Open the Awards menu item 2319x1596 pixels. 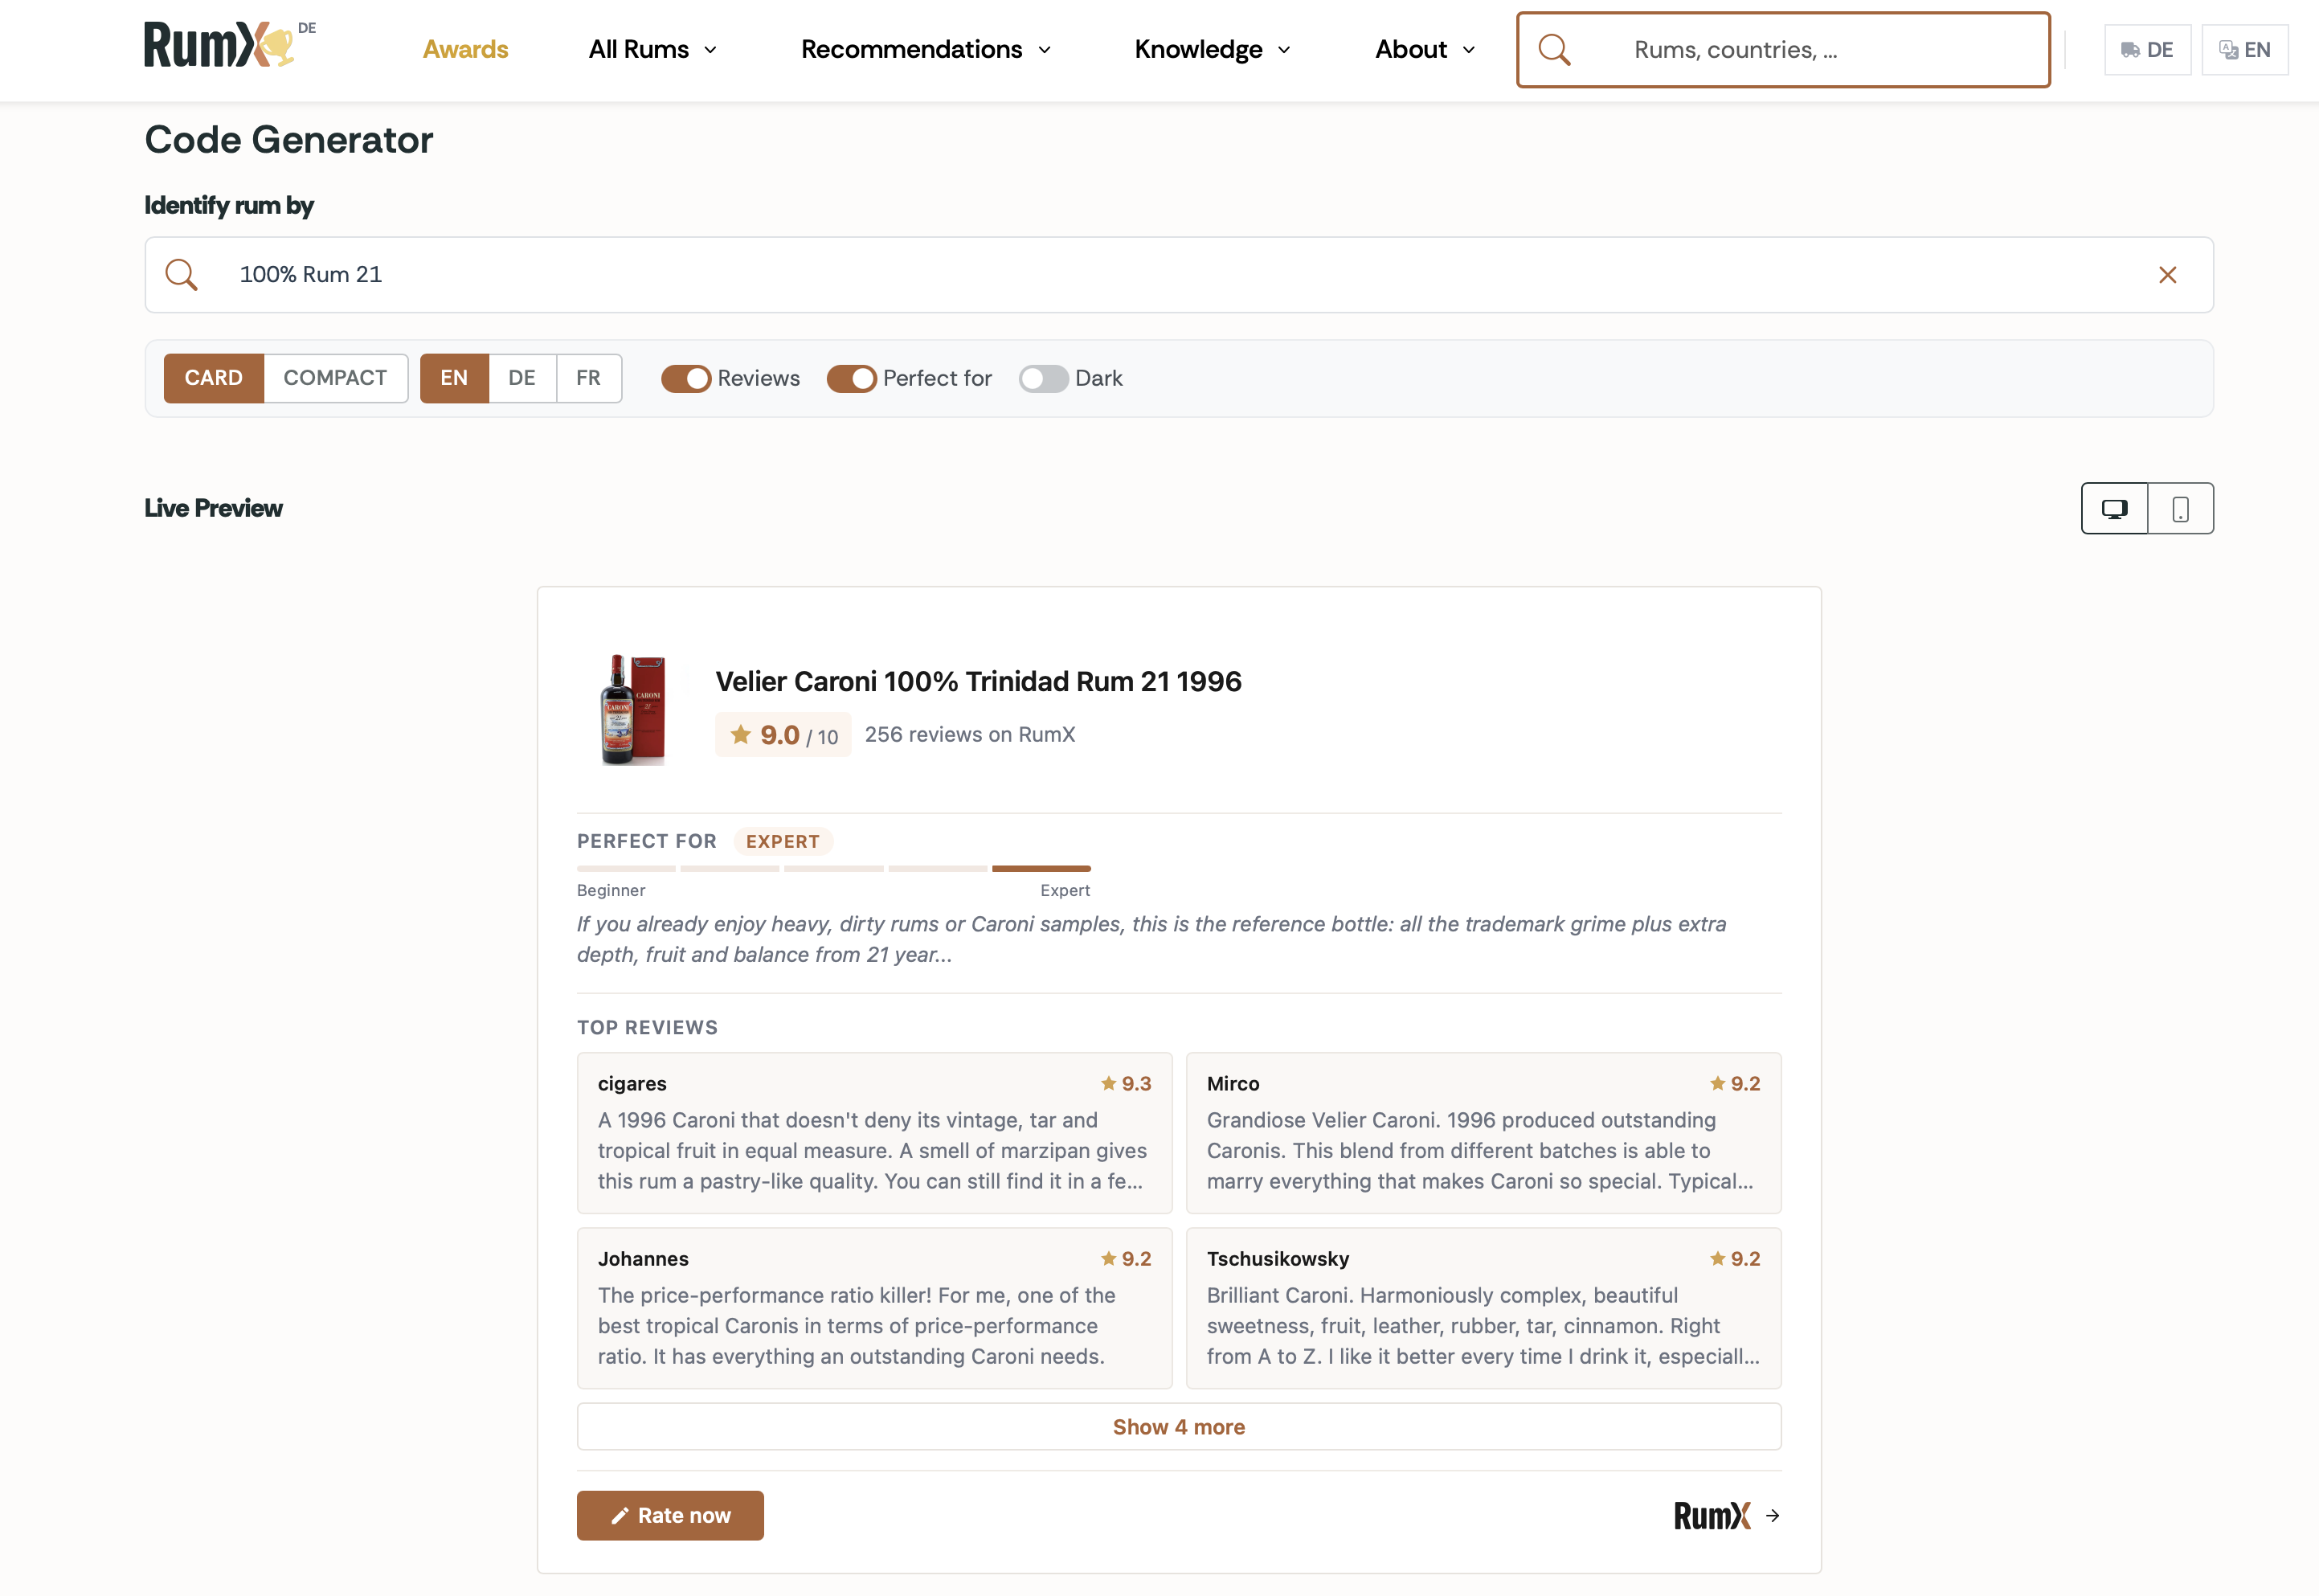tap(465, 50)
